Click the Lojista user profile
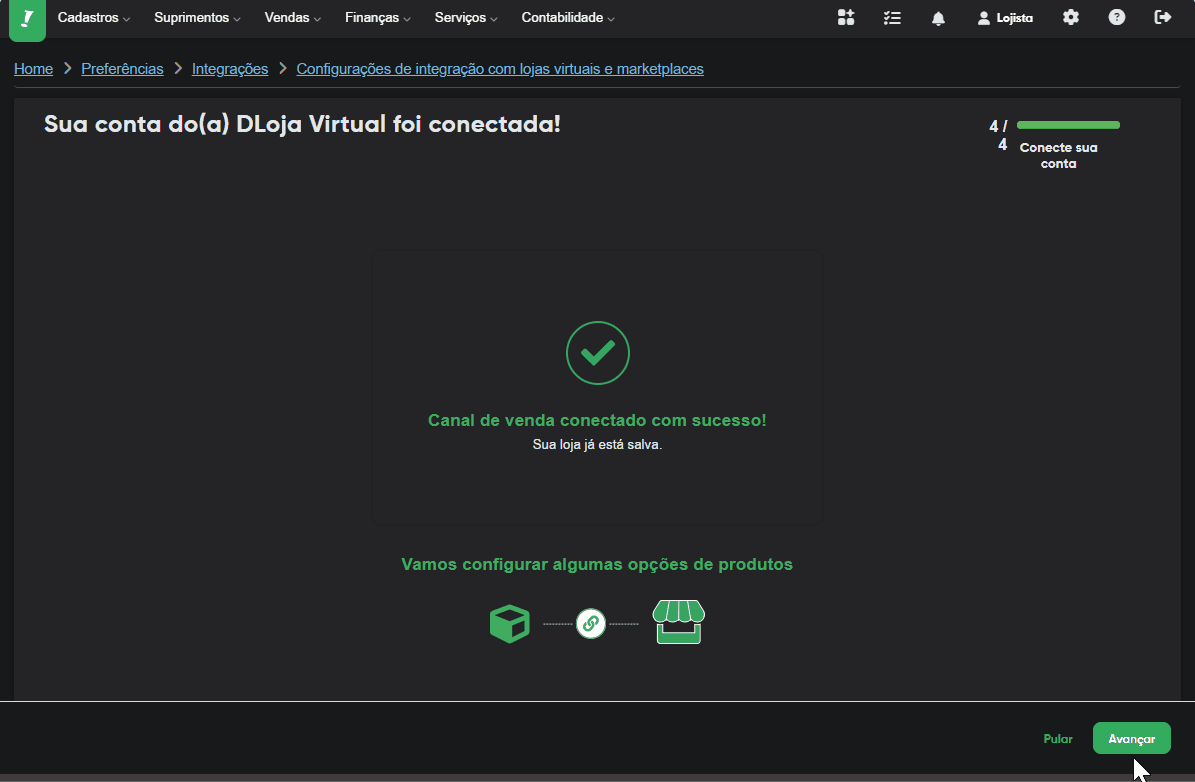Image resolution: width=1195 pixels, height=782 pixels. pyautogui.click(x=1005, y=18)
